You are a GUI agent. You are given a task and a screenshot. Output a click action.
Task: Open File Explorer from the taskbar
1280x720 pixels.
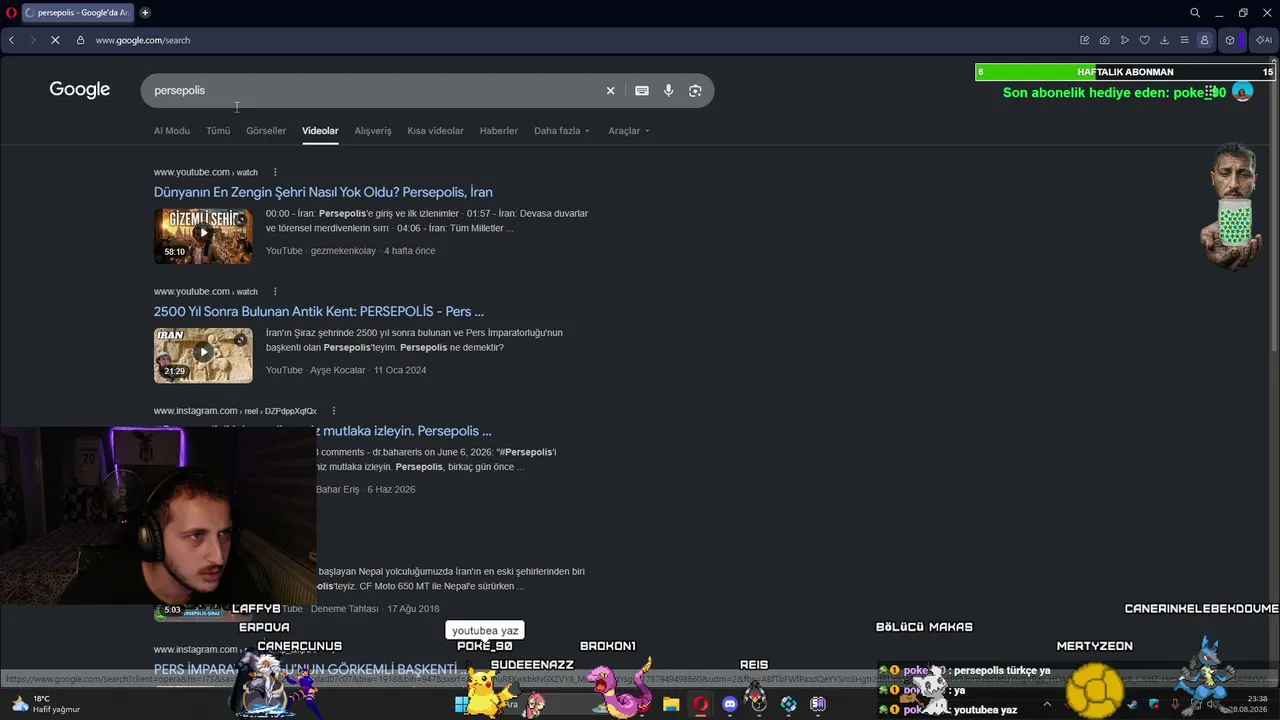pos(671,704)
